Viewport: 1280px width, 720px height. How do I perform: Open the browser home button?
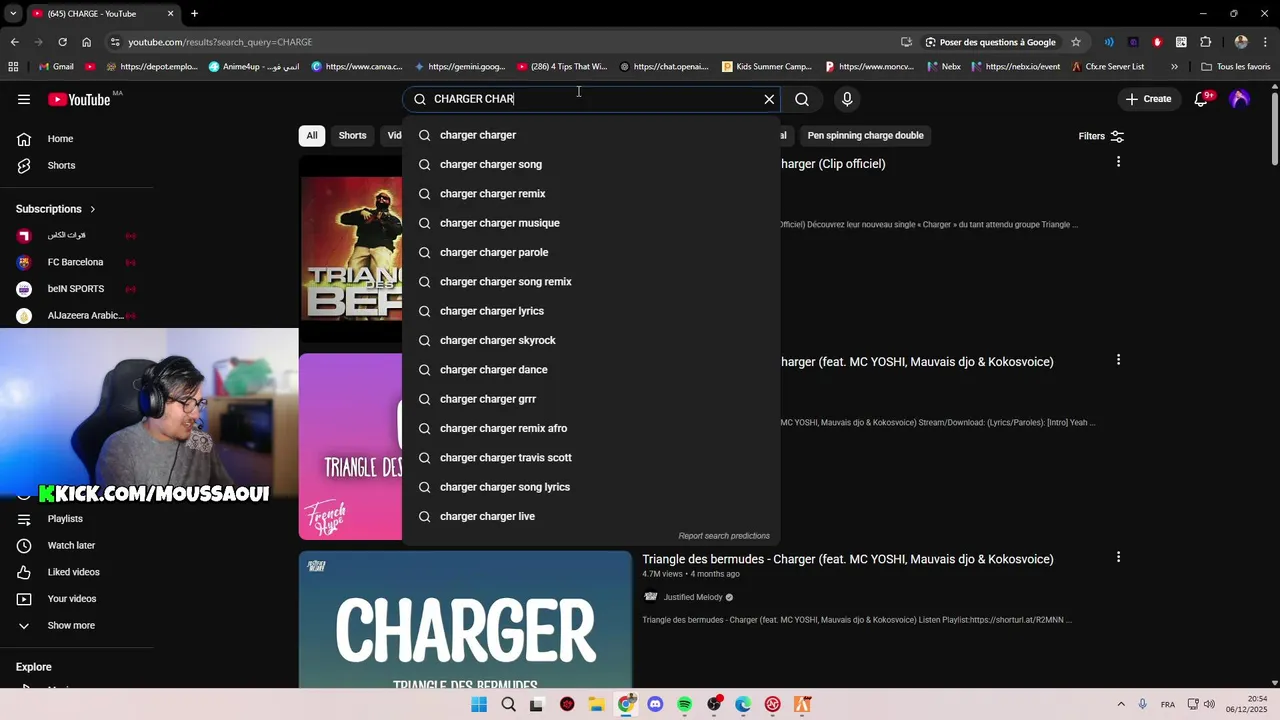click(x=86, y=42)
